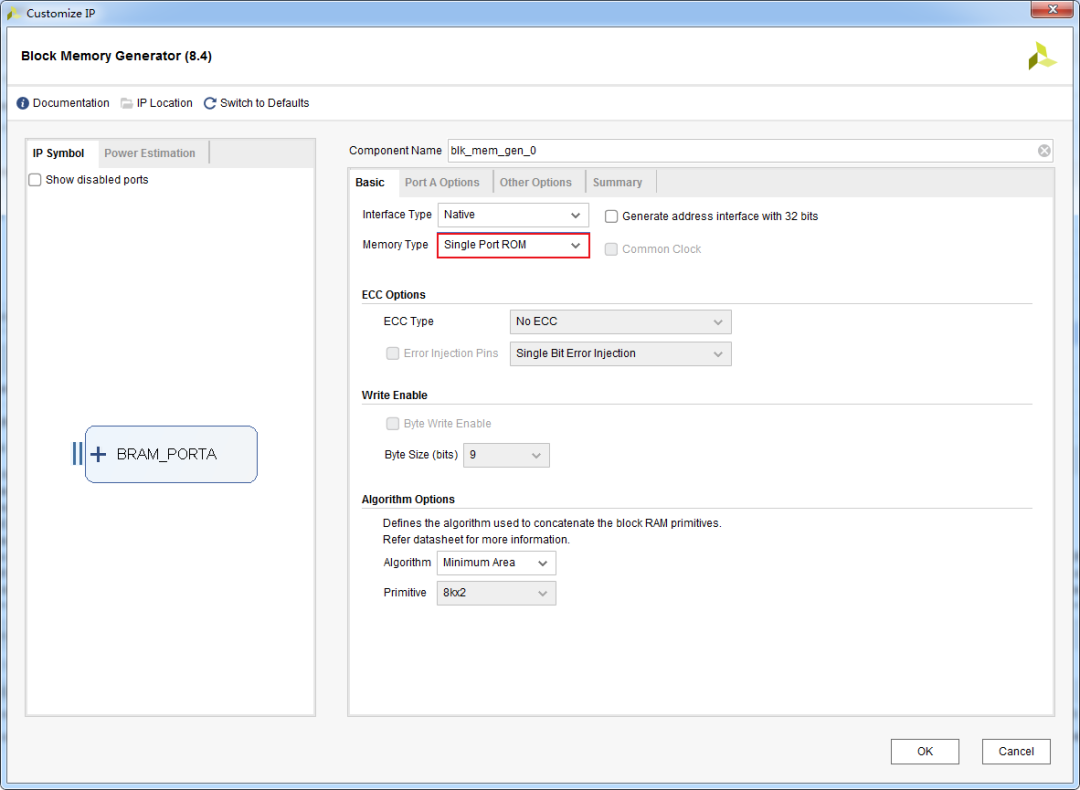This screenshot has width=1080, height=790.
Task: Switch to the Port A Options tab
Action: point(442,183)
